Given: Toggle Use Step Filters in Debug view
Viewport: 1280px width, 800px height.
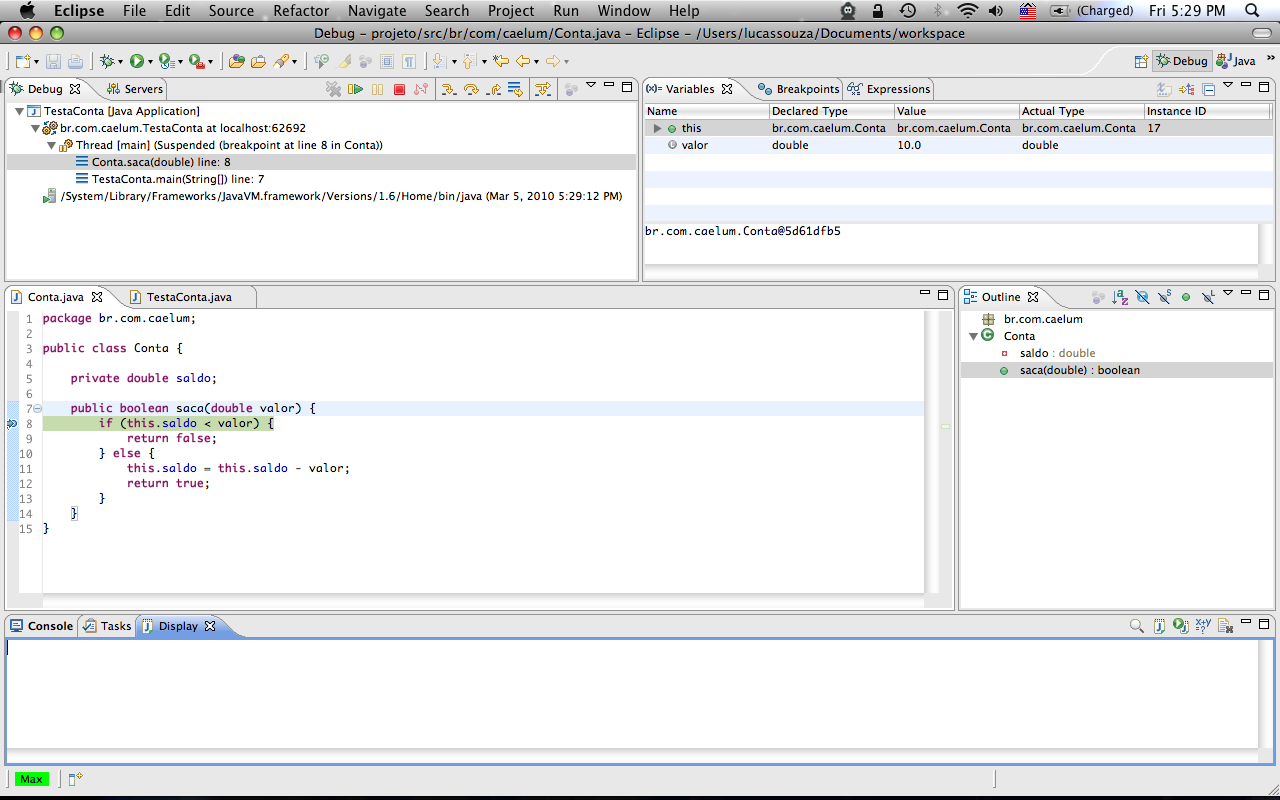Looking at the screenshot, I should [x=543, y=89].
